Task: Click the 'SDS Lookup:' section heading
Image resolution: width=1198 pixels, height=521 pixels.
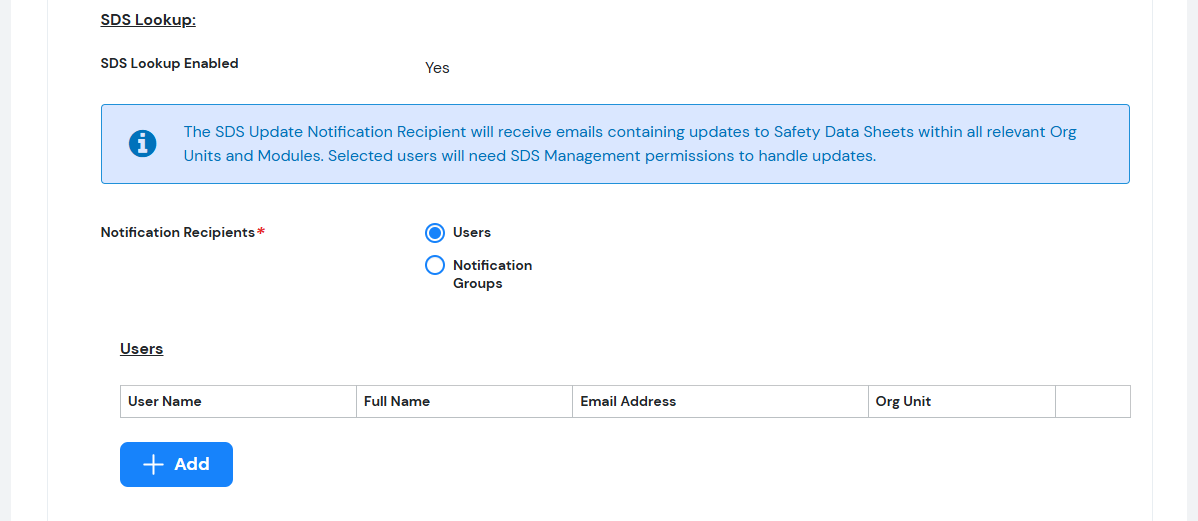Action: click(148, 21)
